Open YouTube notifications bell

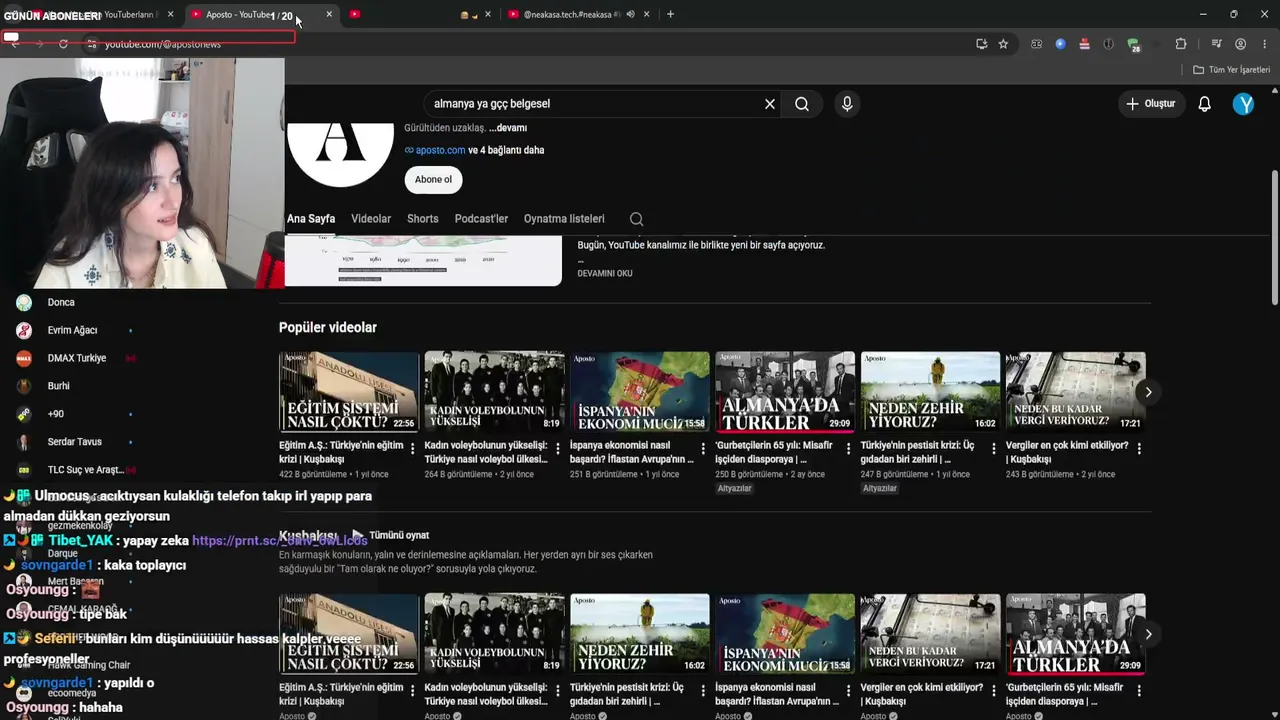(1205, 104)
